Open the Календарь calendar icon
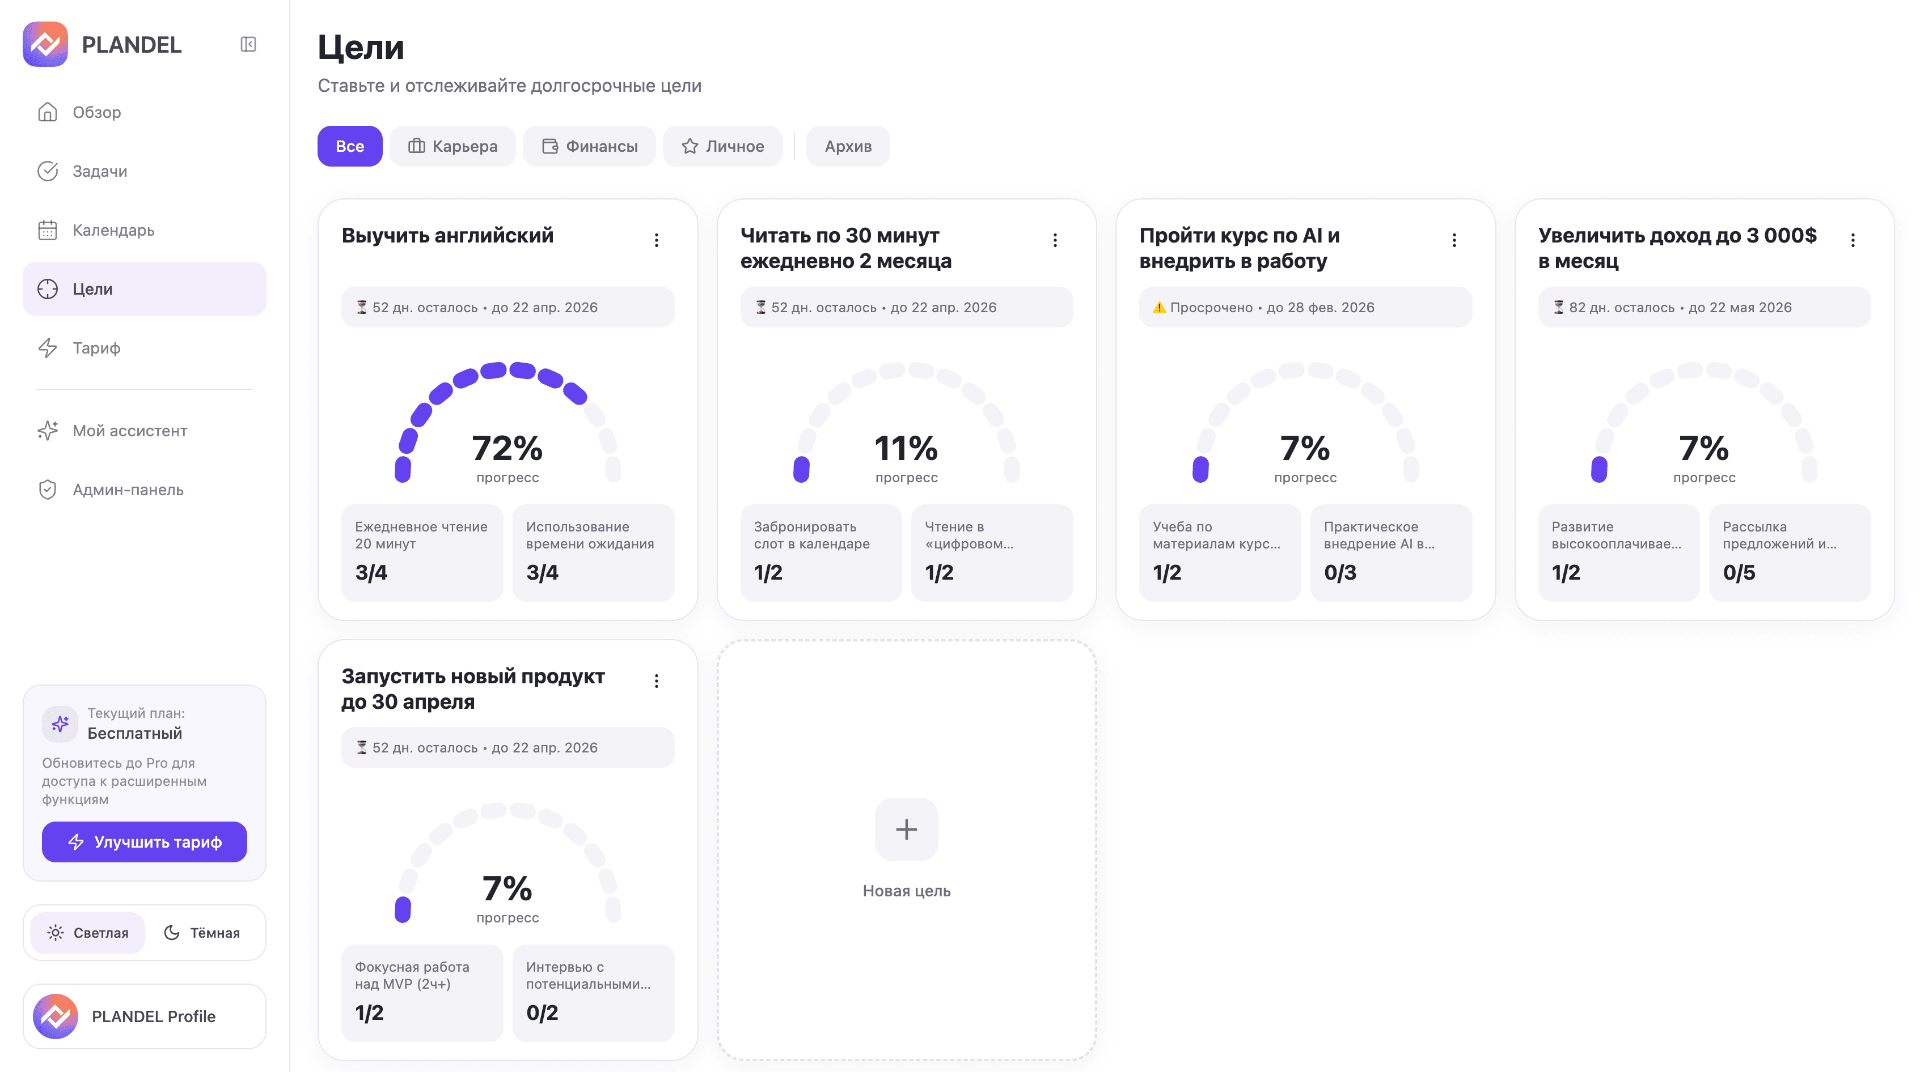The image size is (1920, 1072). (x=47, y=230)
